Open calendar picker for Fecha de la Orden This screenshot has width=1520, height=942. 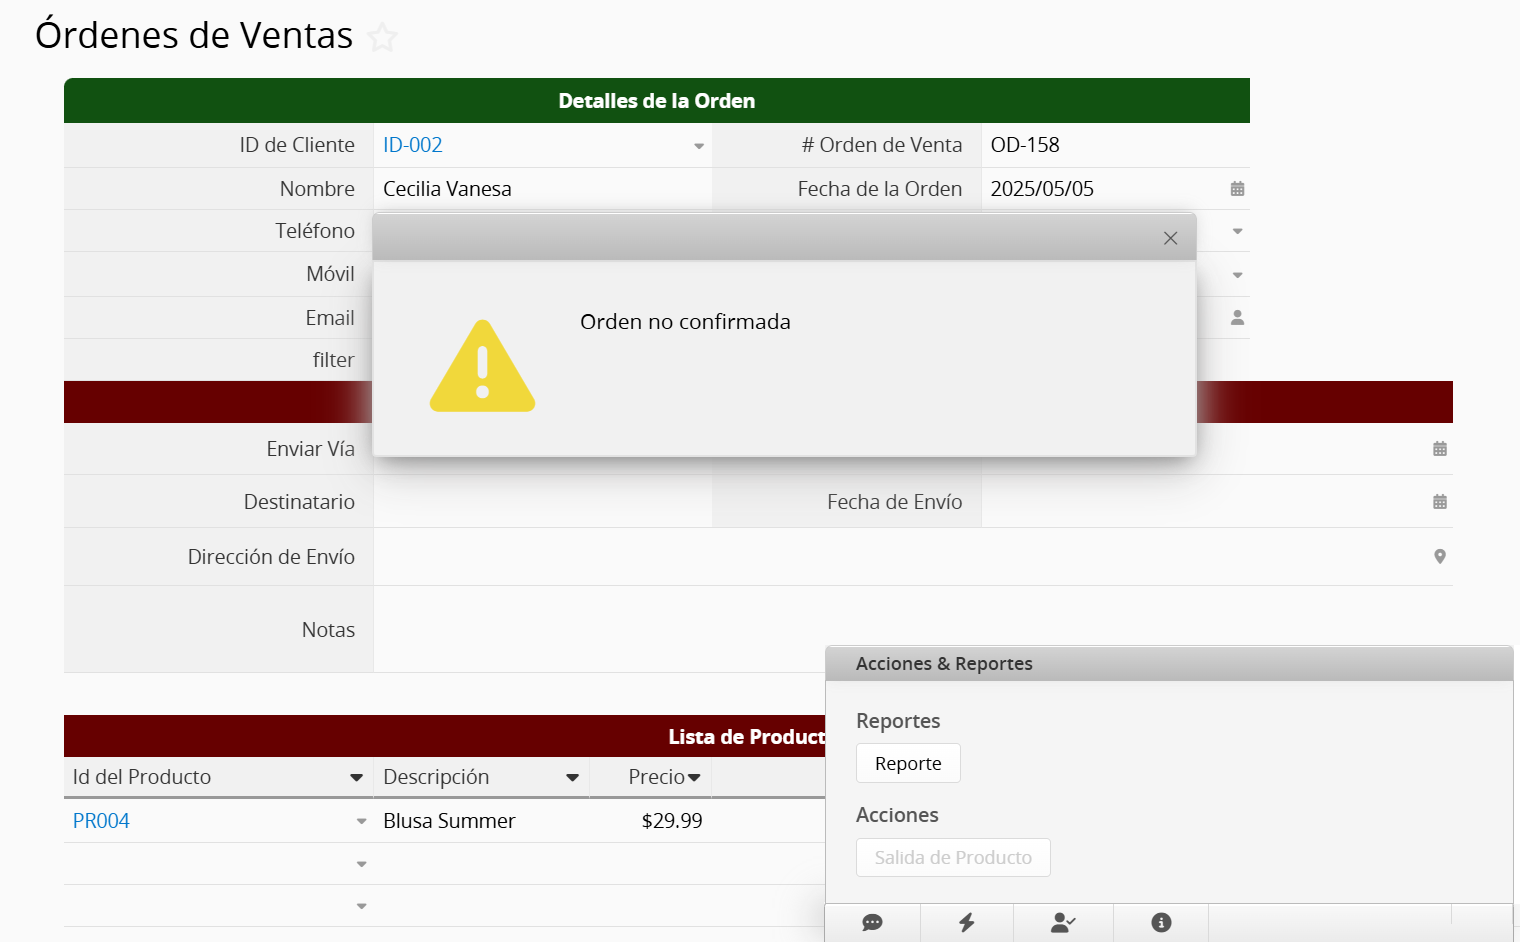(1237, 189)
